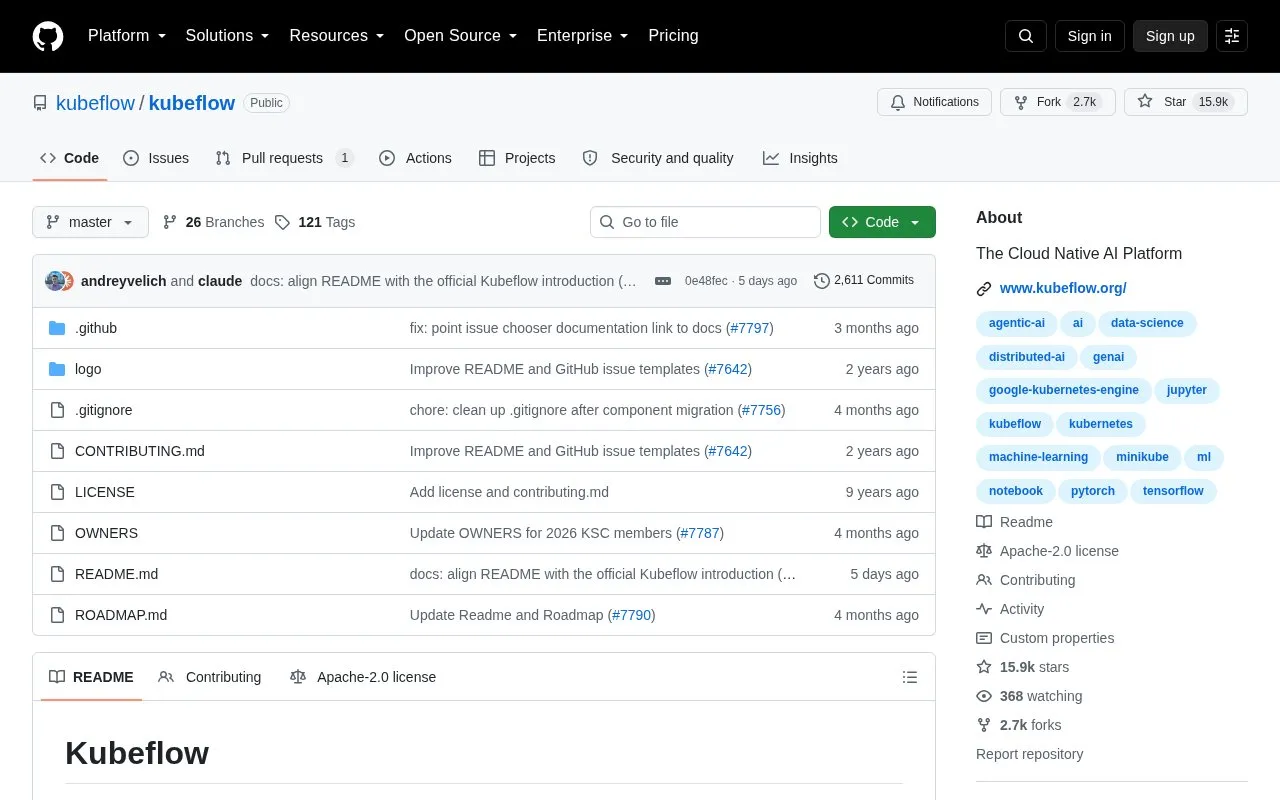Viewport: 1280px width, 800px height.
Task: Switch to the Insights tab
Action: pos(800,158)
